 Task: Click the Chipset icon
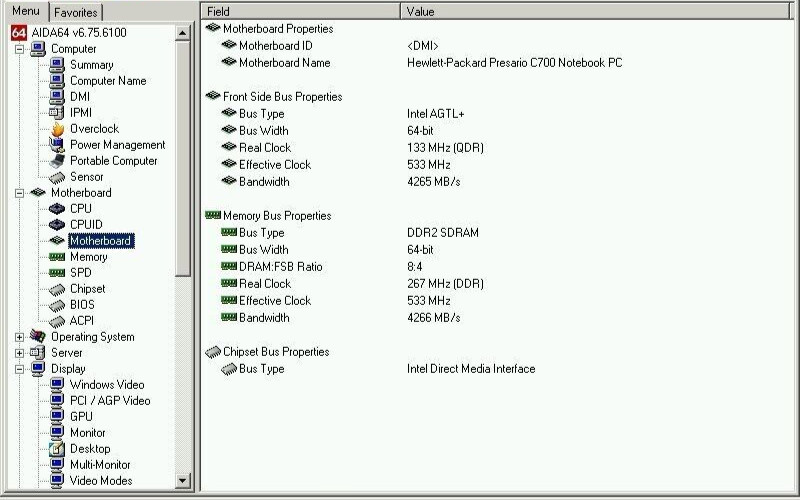tap(57, 289)
